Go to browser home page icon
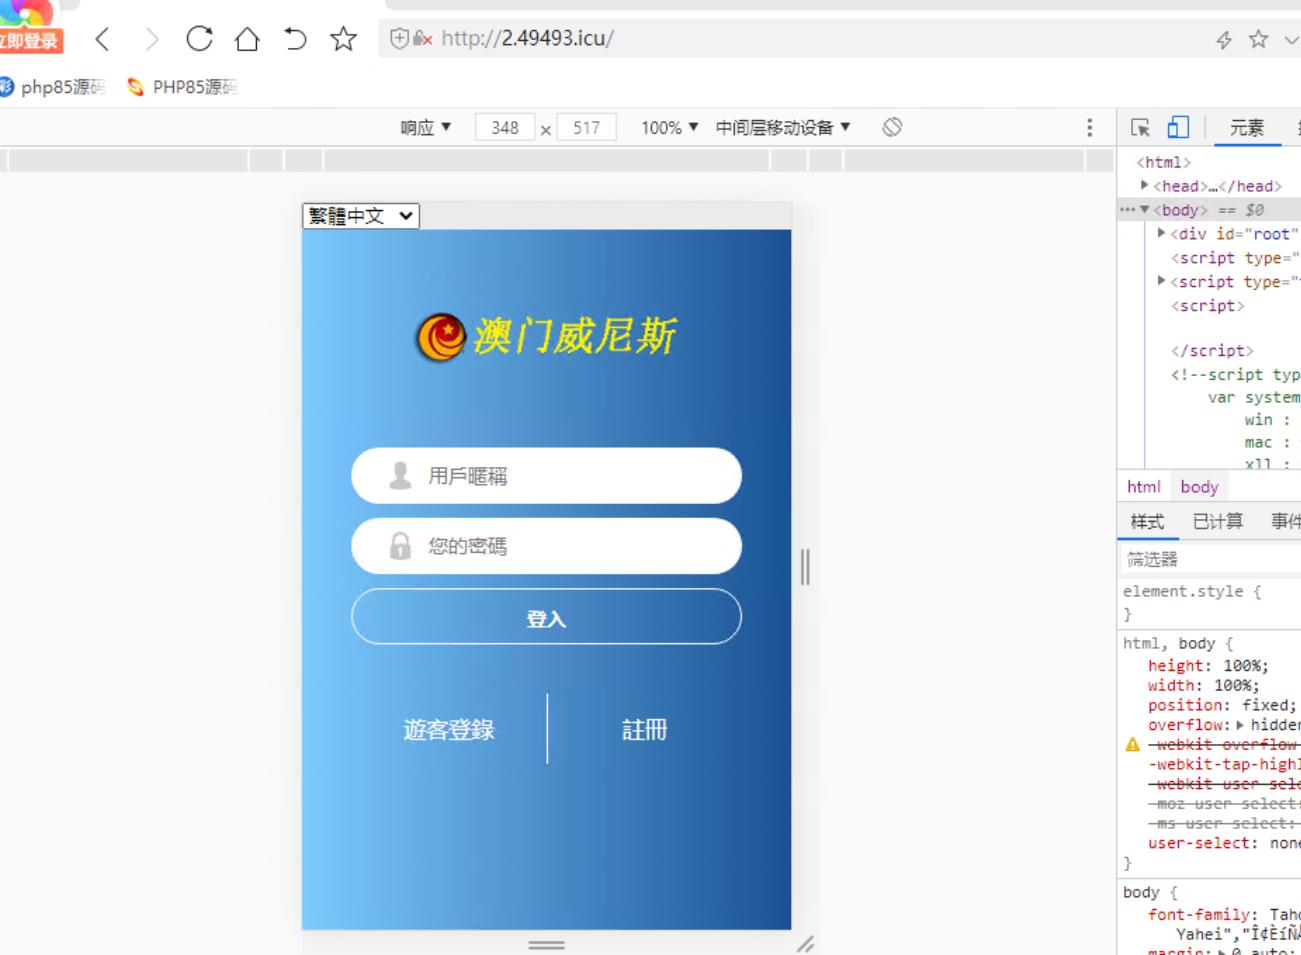 247,39
